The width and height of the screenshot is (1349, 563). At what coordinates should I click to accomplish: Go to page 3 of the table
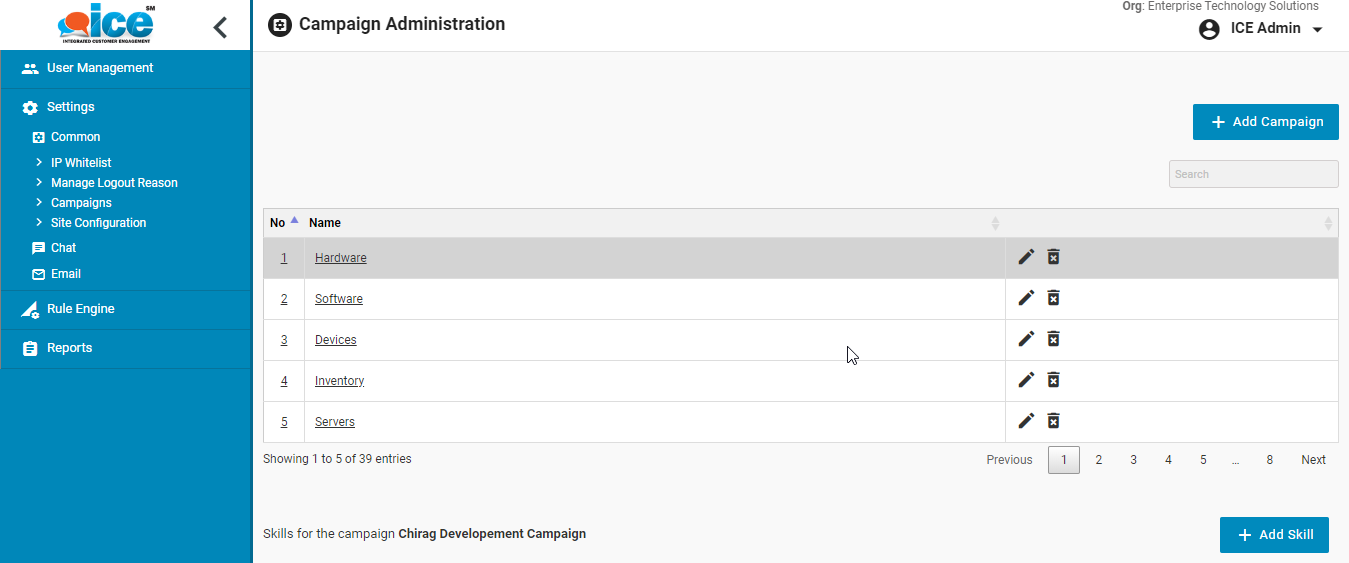pos(1133,460)
